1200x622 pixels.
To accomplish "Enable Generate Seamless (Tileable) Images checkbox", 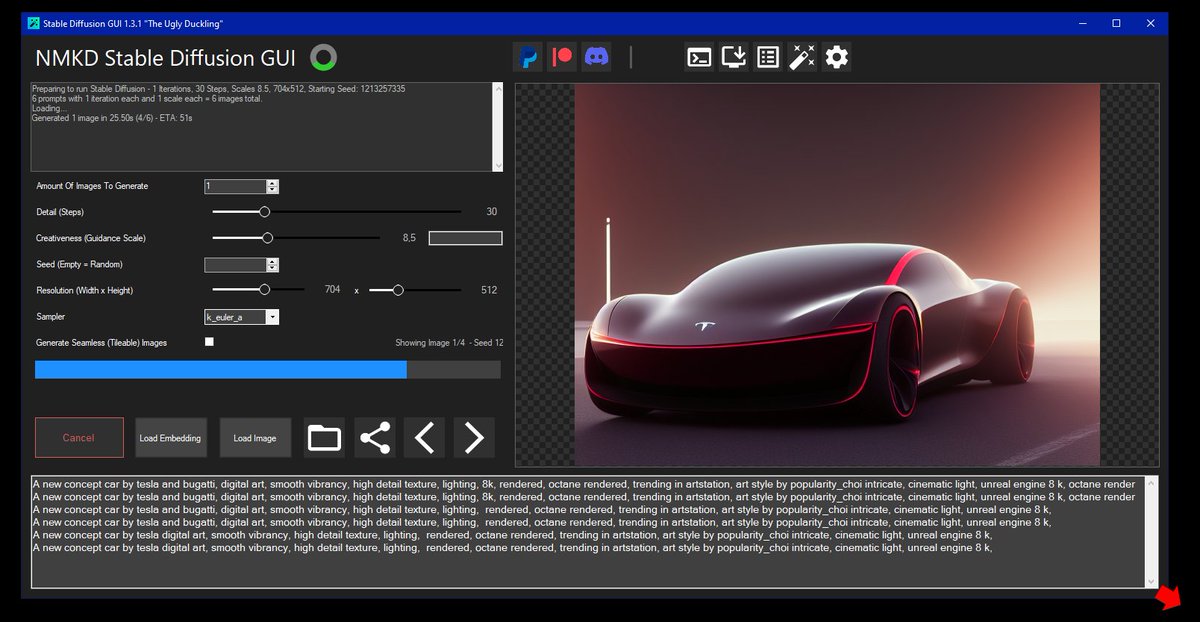I will point(209,342).
